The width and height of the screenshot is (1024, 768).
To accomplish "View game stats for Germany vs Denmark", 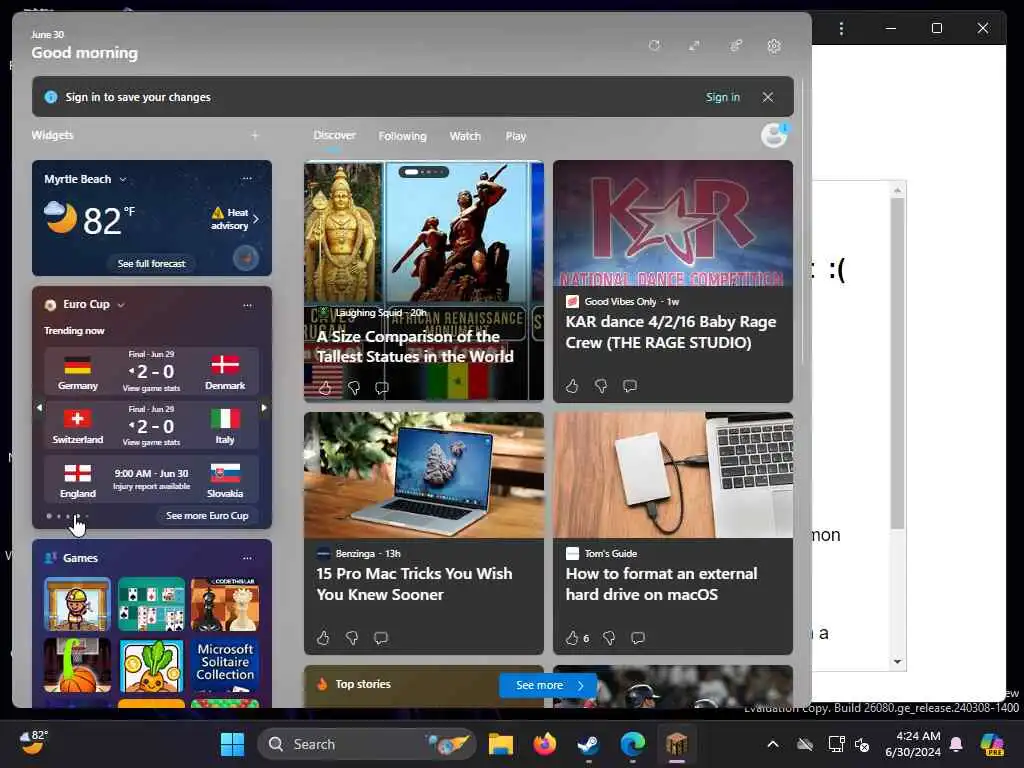I will pos(151,388).
